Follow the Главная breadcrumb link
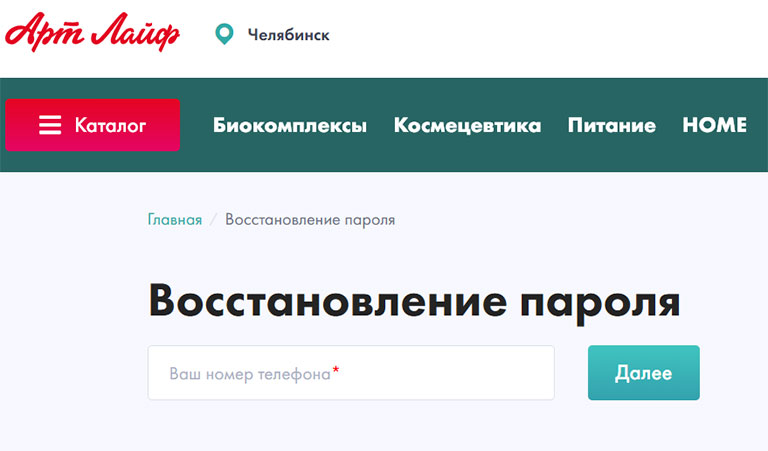Image resolution: width=768 pixels, height=451 pixels. click(x=175, y=220)
